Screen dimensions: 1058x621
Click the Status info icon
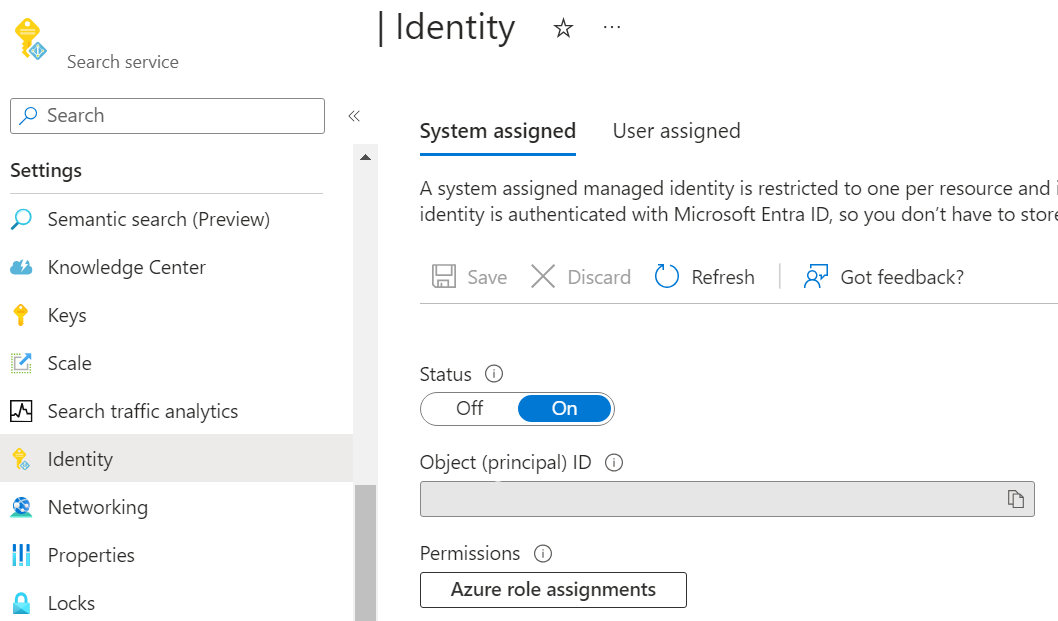pos(493,374)
